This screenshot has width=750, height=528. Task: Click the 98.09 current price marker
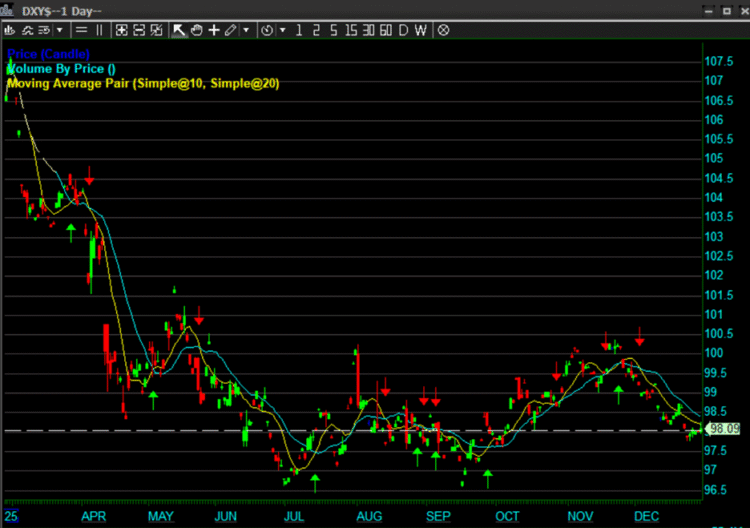[x=723, y=429]
